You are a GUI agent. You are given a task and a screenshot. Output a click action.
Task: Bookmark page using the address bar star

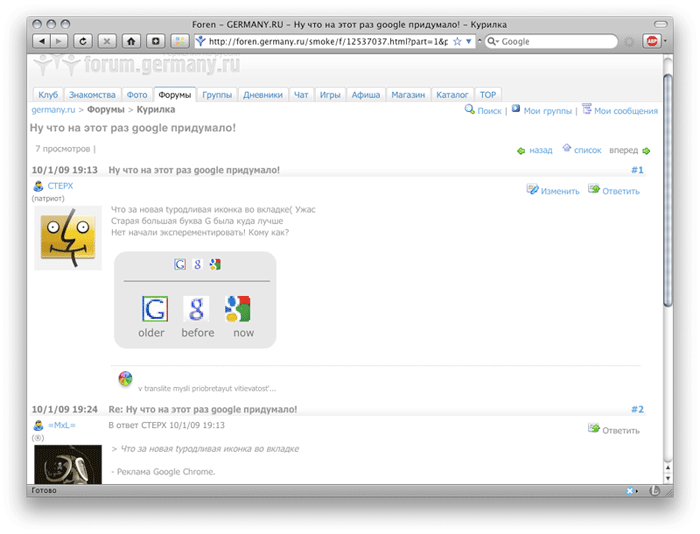point(458,42)
